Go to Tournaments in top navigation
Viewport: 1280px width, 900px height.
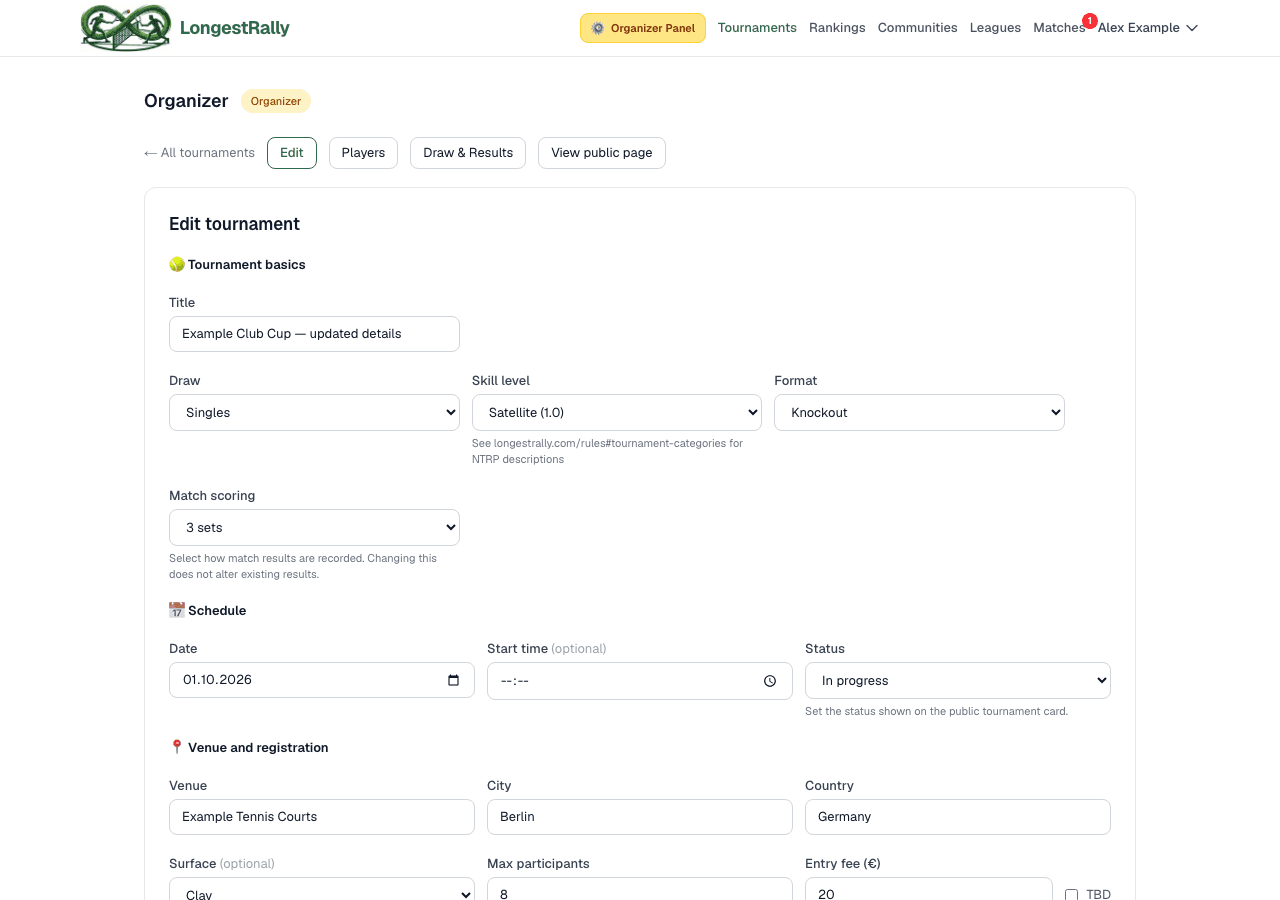(x=757, y=28)
